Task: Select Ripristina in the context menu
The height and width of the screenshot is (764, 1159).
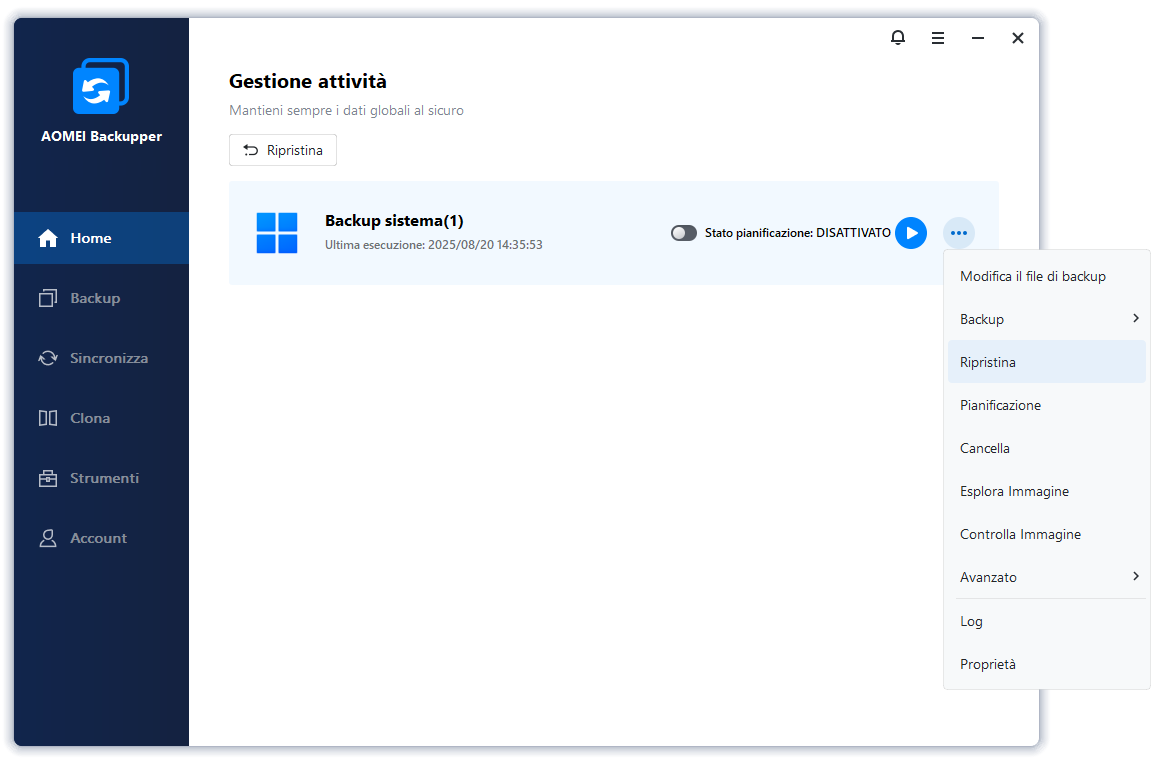Action: tap(988, 362)
